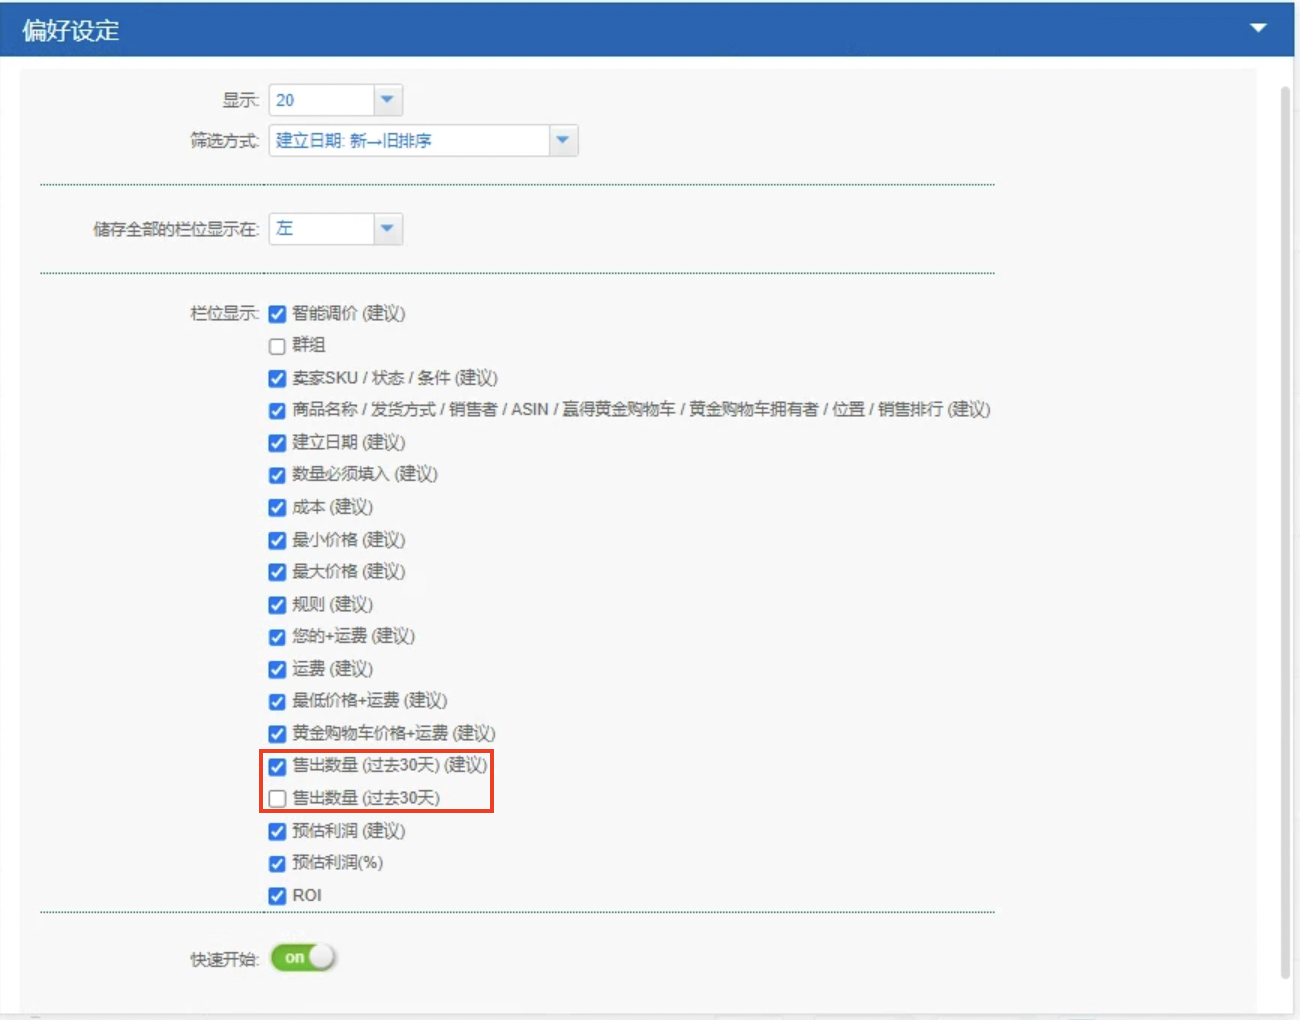Uncheck the 成本 (建议) checkbox

point(278,508)
